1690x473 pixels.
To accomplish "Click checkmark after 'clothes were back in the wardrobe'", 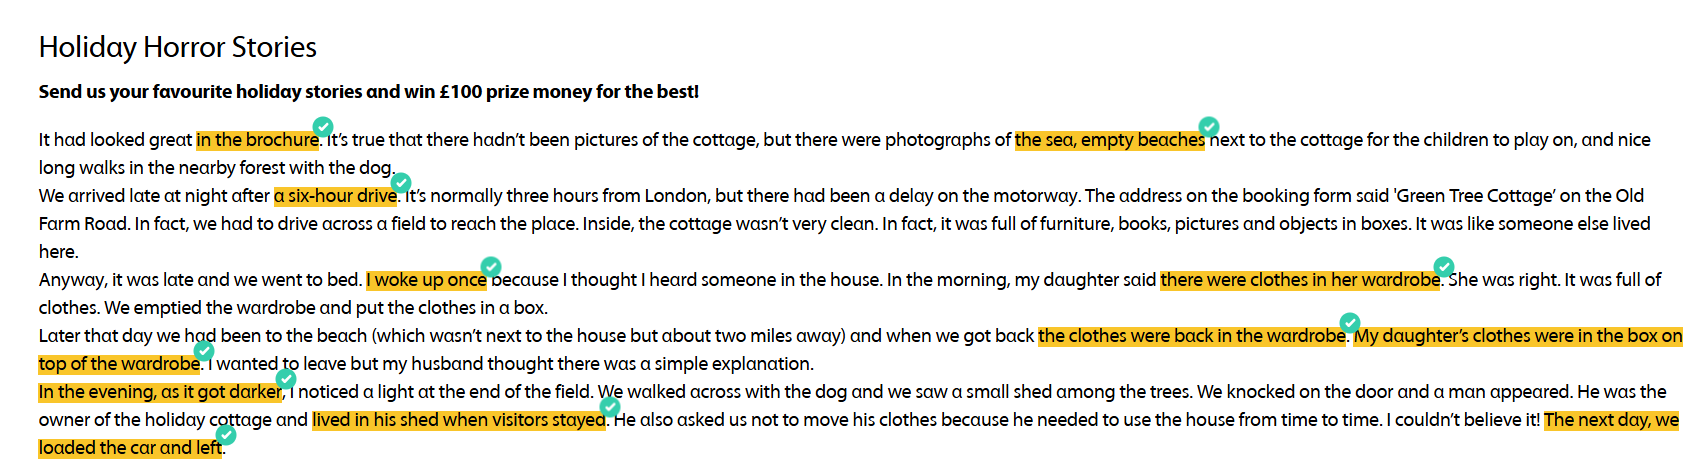I will point(1350,322).
